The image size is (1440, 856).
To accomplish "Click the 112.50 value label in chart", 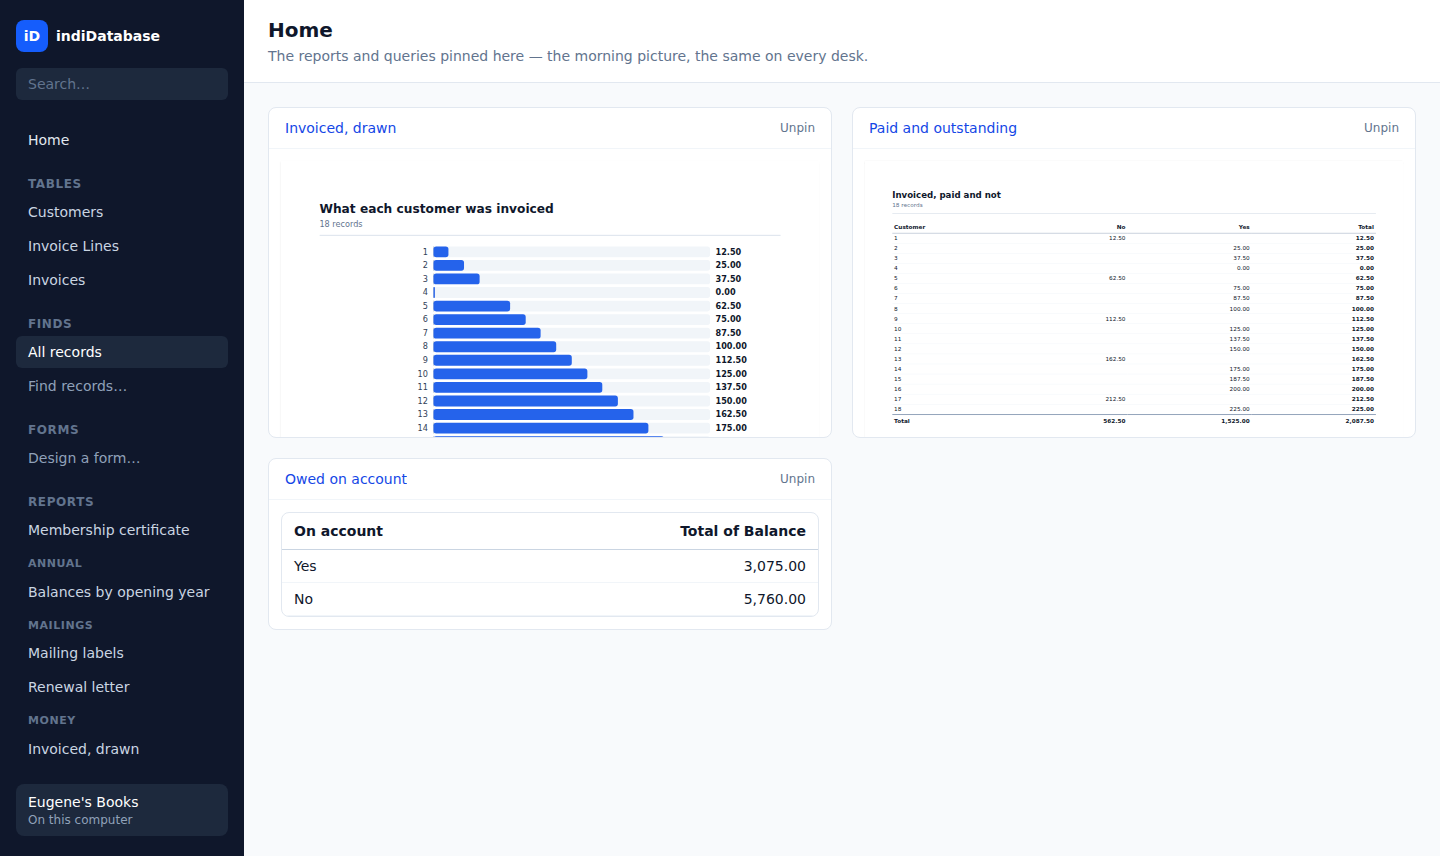I will [731, 360].
